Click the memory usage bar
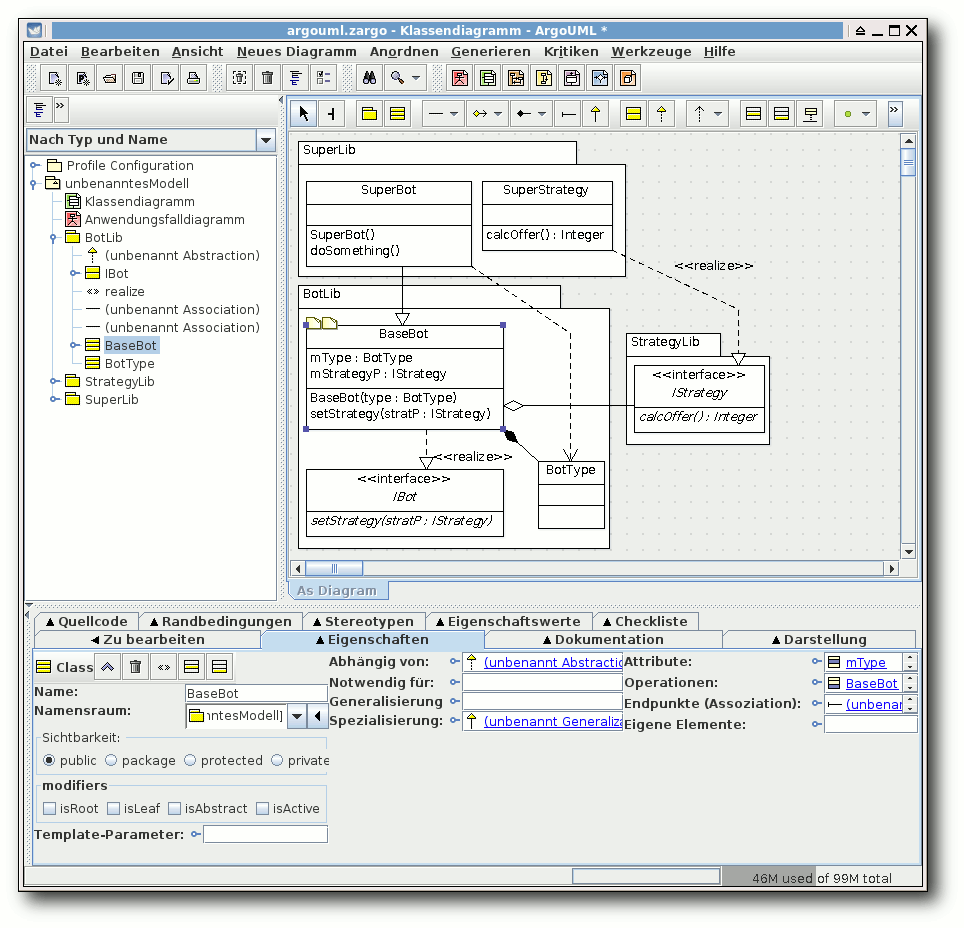Image resolution: width=964 pixels, height=928 pixels. tap(821, 879)
